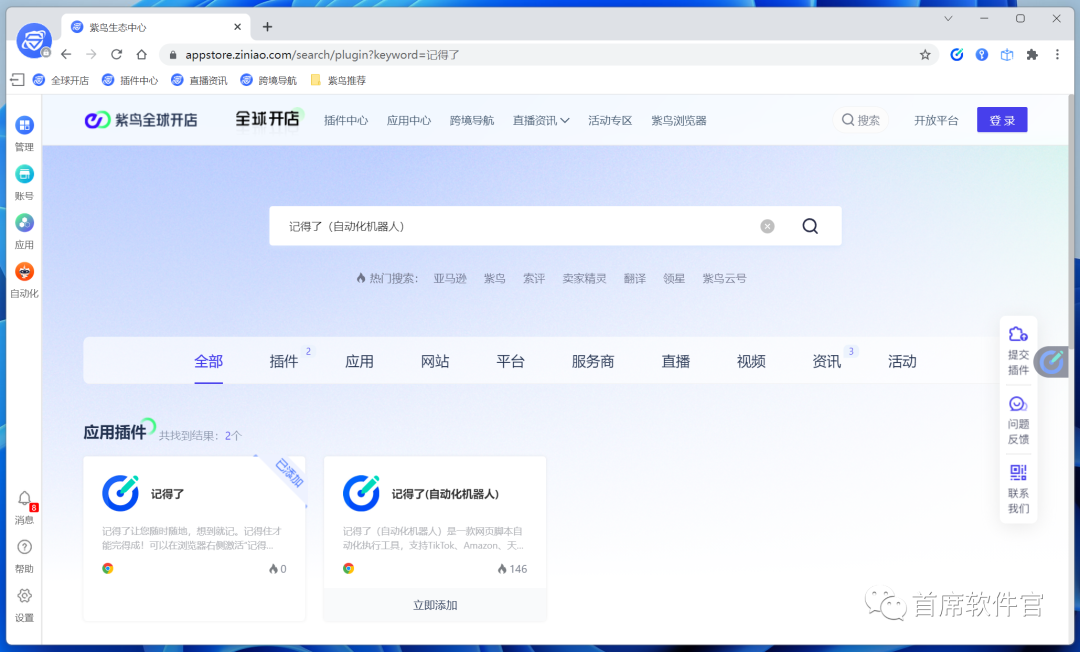The height and width of the screenshot is (652, 1080).
Task: Switch to the 插件 results tab
Action: [x=283, y=361]
